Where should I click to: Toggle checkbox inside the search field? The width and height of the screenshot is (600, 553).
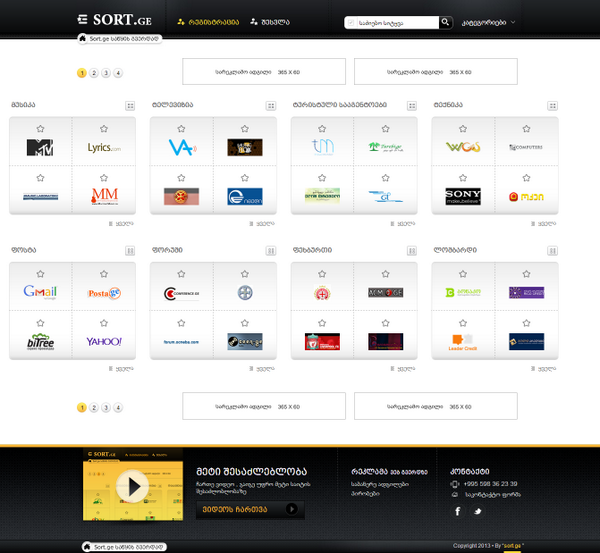click(351, 23)
